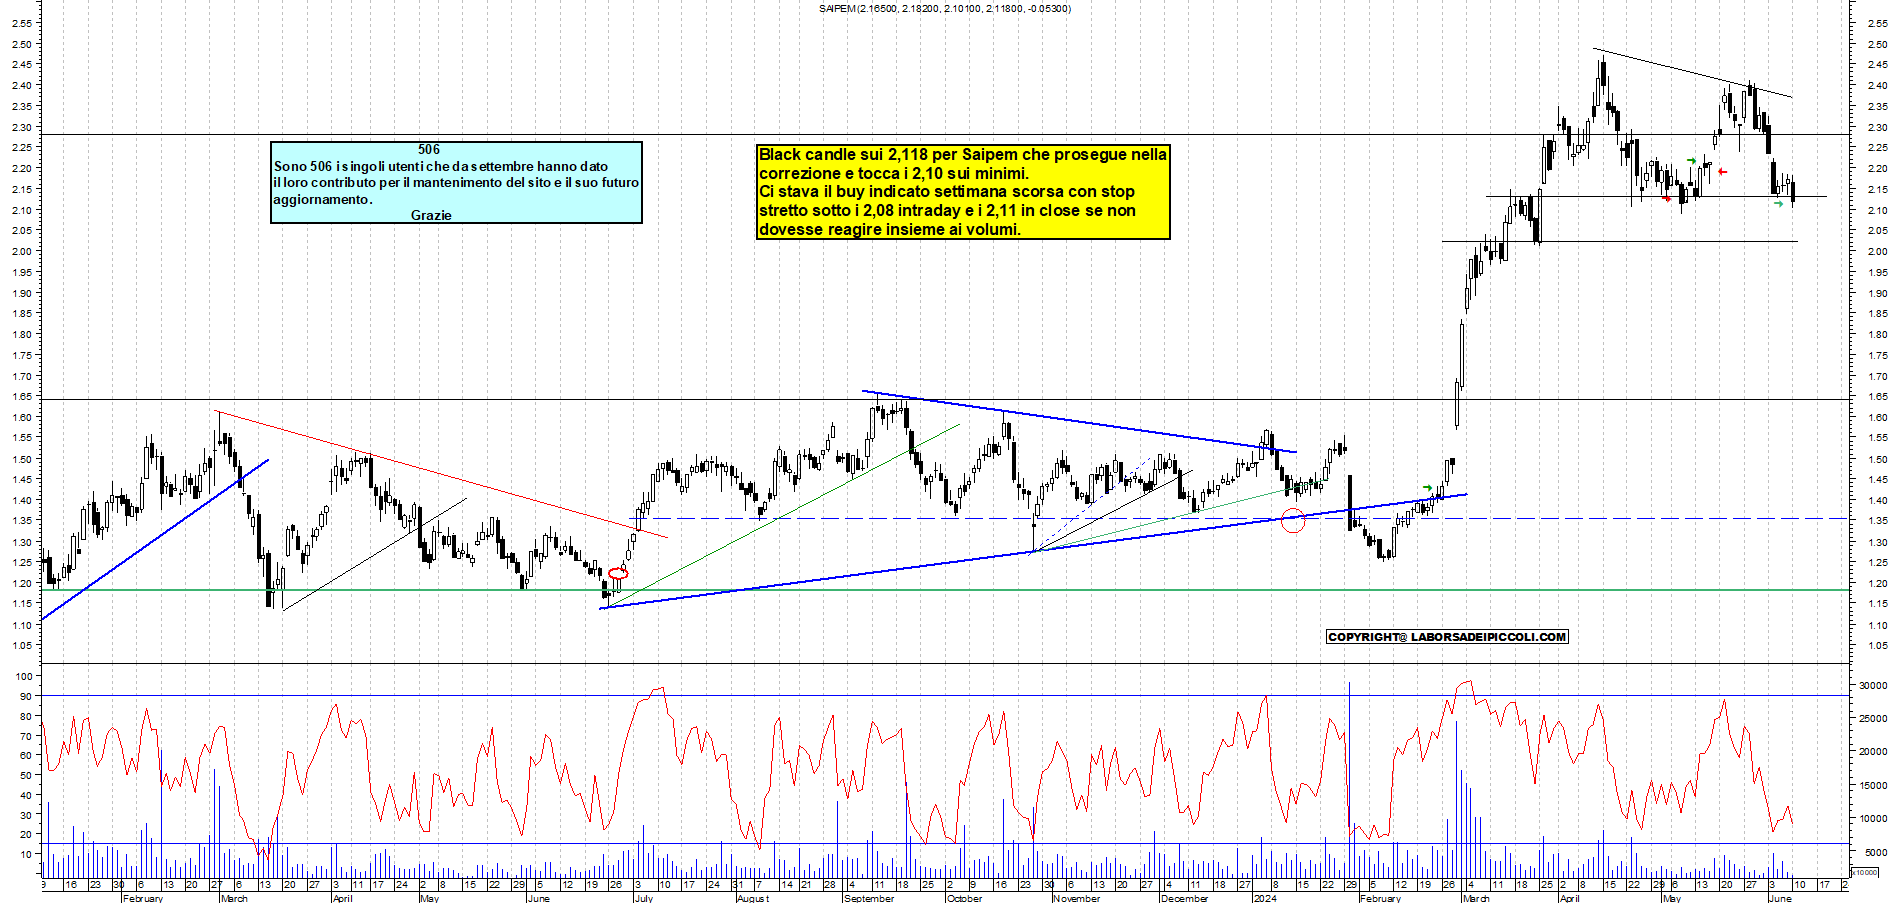Image resolution: width=1890 pixels, height=903 pixels.
Task: Click the 15000 value on the volume scale
Action: 1873,785
